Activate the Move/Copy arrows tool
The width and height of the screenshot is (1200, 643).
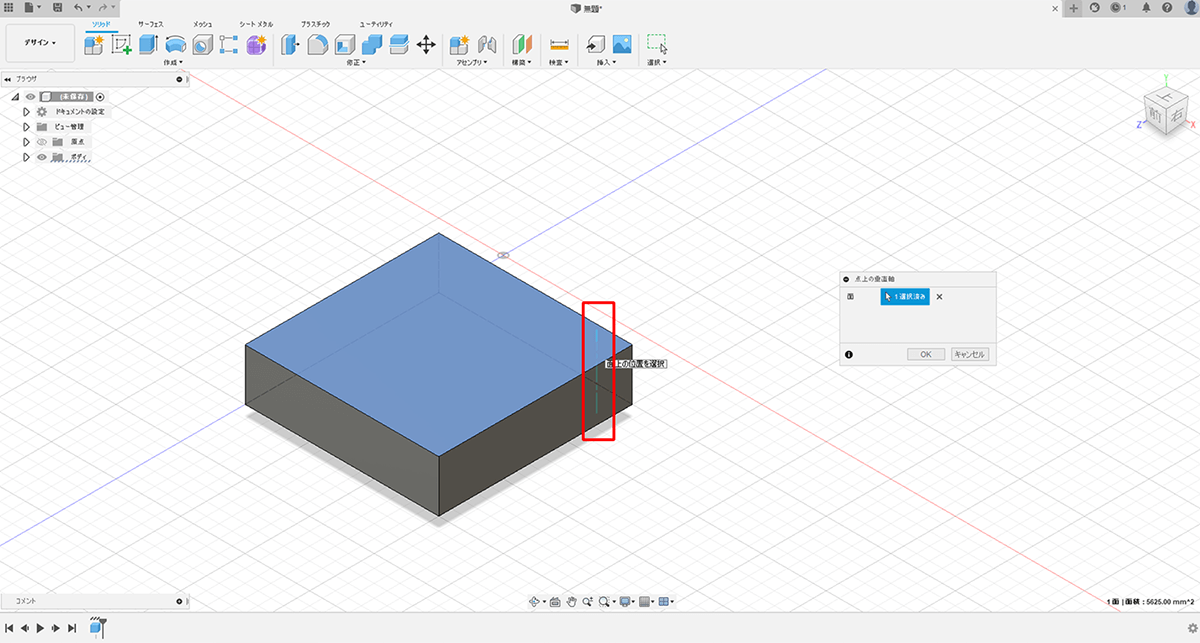pos(426,44)
